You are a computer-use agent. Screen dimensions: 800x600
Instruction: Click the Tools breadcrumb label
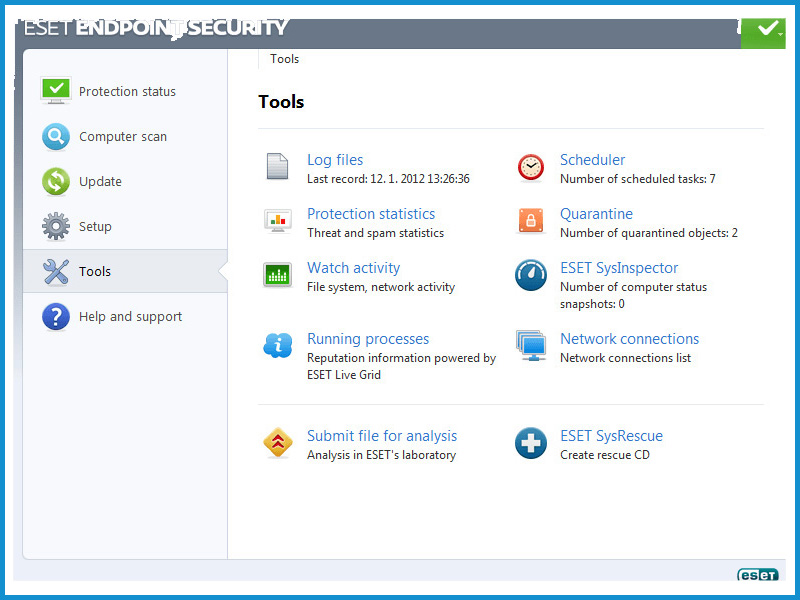point(284,59)
